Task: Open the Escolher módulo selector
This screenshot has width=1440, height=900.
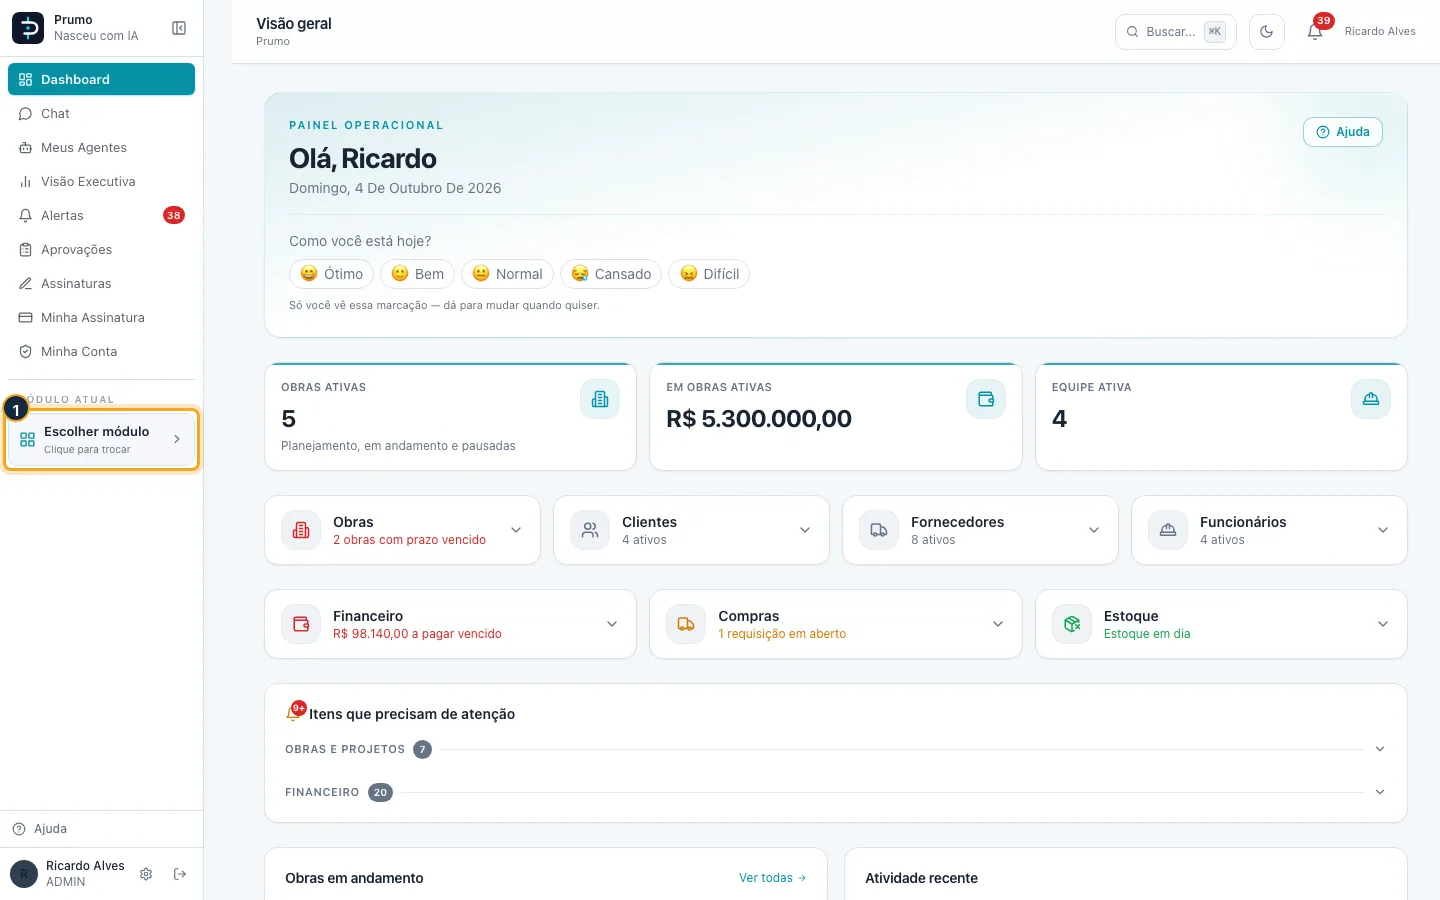Action: 101,439
